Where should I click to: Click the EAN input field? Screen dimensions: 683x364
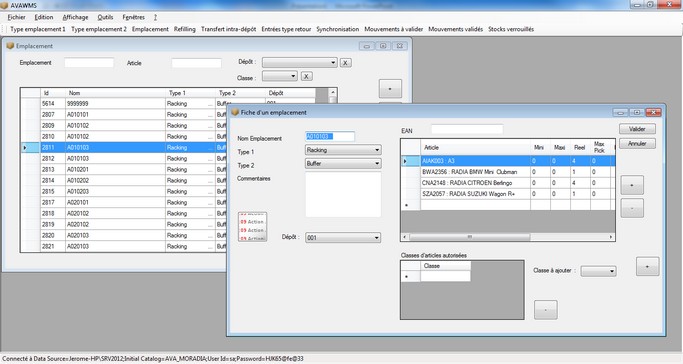point(467,129)
